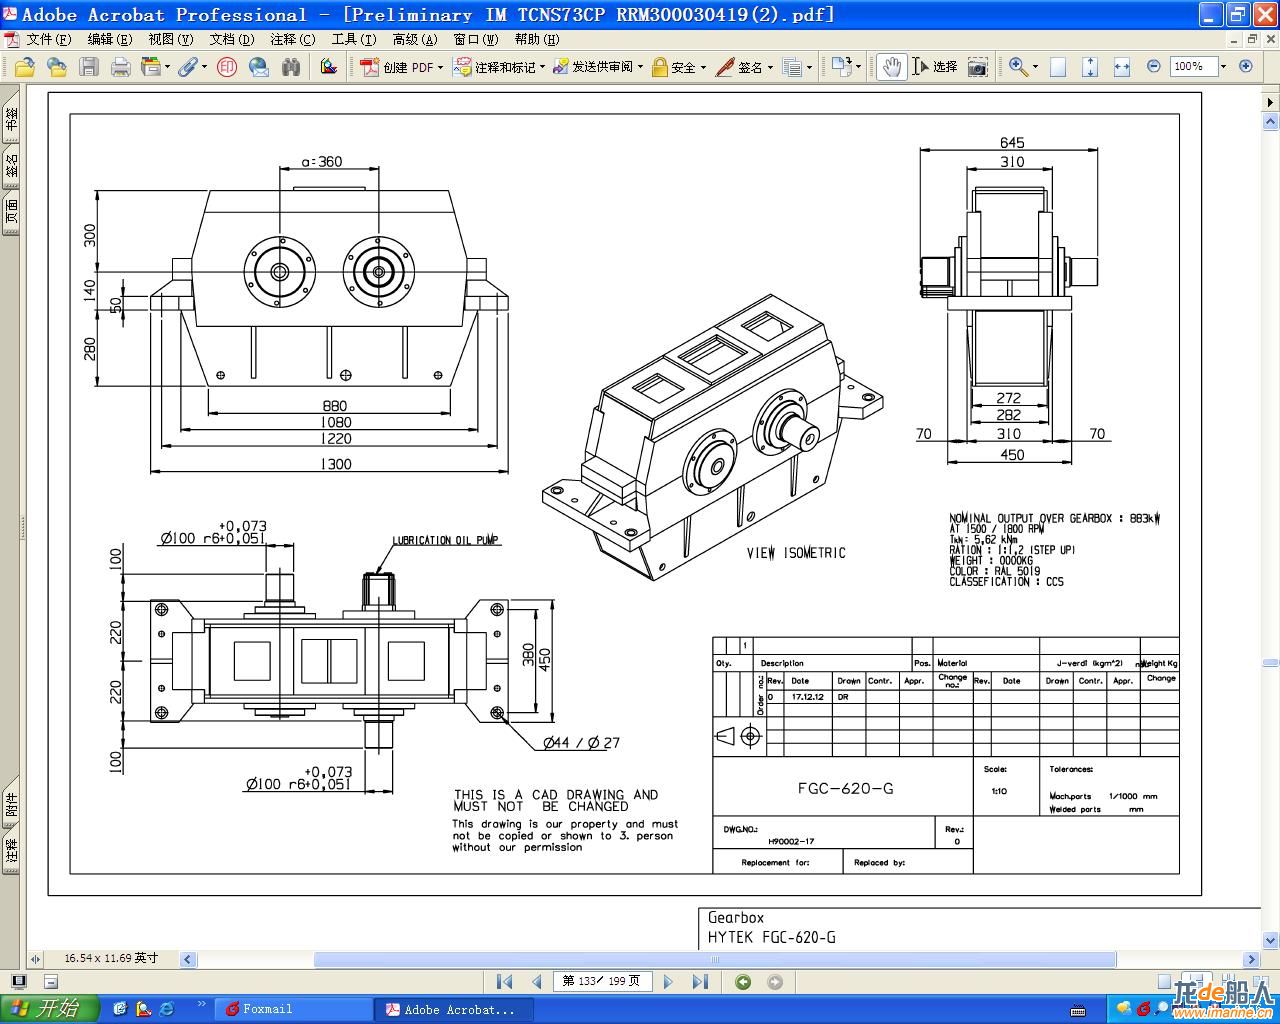Open dropdown arrow beside the paperclip icon

coord(204,67)
